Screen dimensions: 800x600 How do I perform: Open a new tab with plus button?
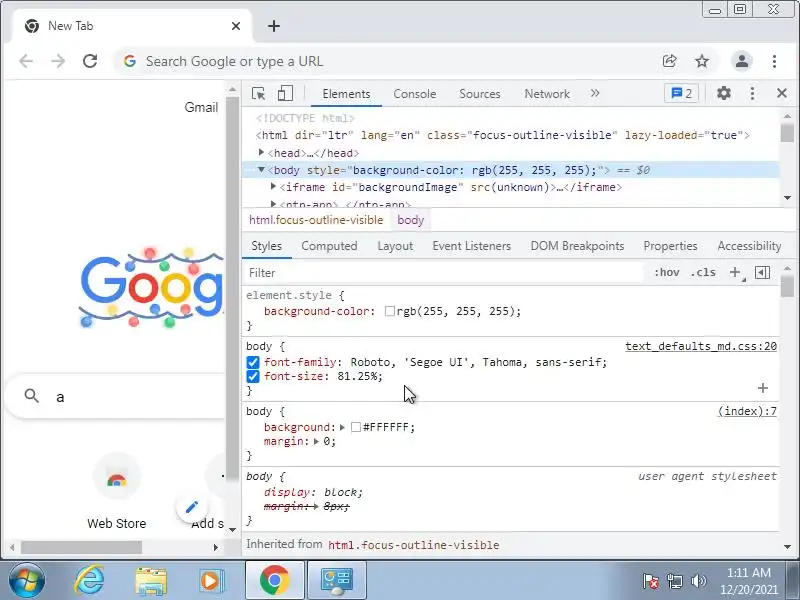pyautogui.click(x=274, y=26)
